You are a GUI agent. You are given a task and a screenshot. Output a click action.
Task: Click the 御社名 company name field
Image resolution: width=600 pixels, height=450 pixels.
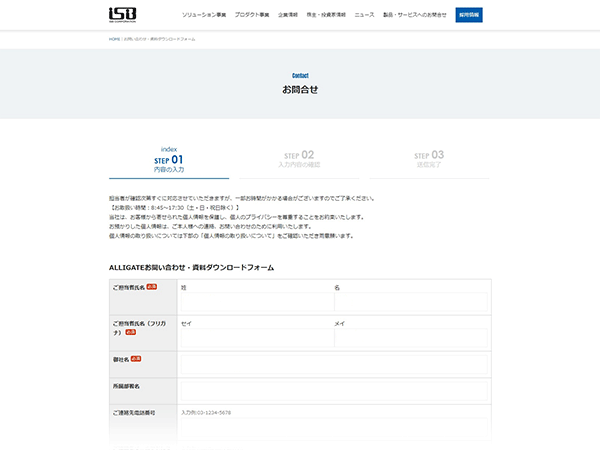point(332,364)
